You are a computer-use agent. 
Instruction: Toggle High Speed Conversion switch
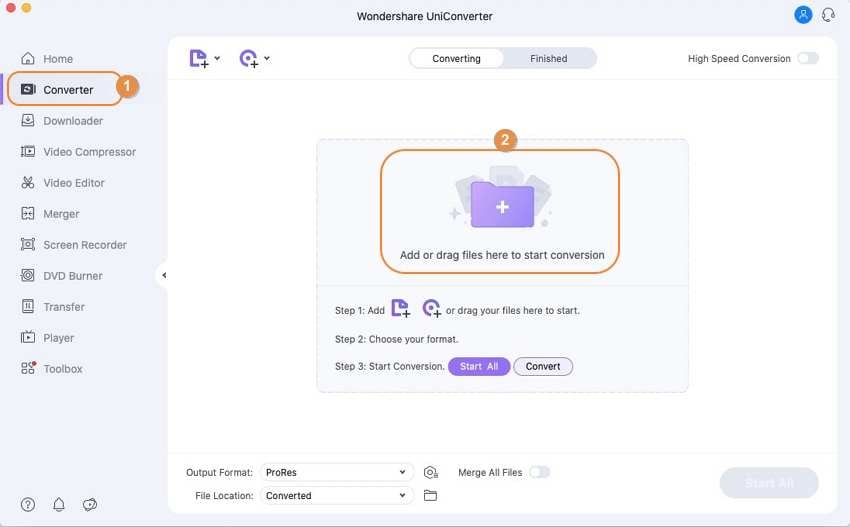pyautogui.click(x=808, y=58)
